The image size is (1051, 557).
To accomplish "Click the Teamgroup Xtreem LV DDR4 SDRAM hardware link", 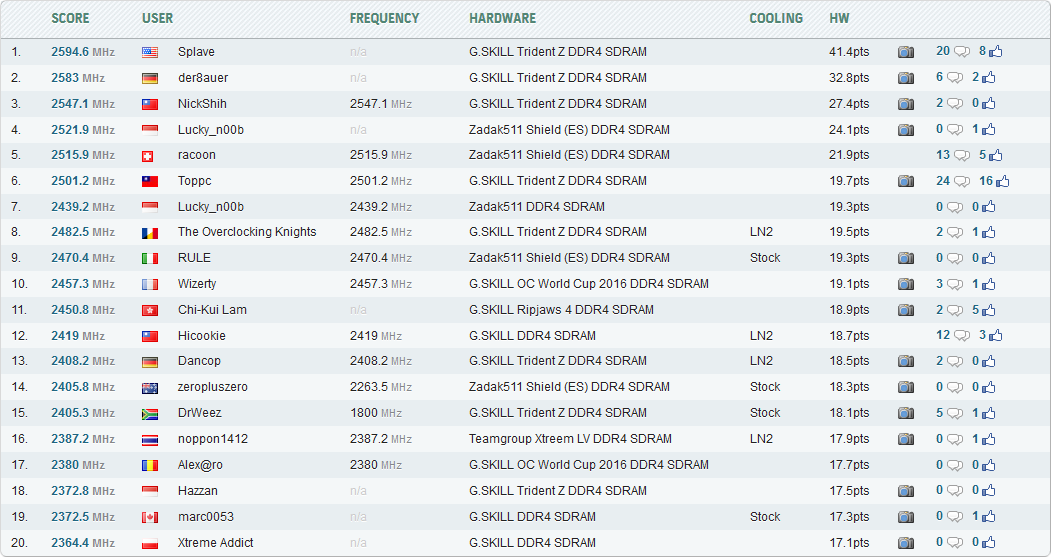I will pyautogui.click(x=570, y=439).
